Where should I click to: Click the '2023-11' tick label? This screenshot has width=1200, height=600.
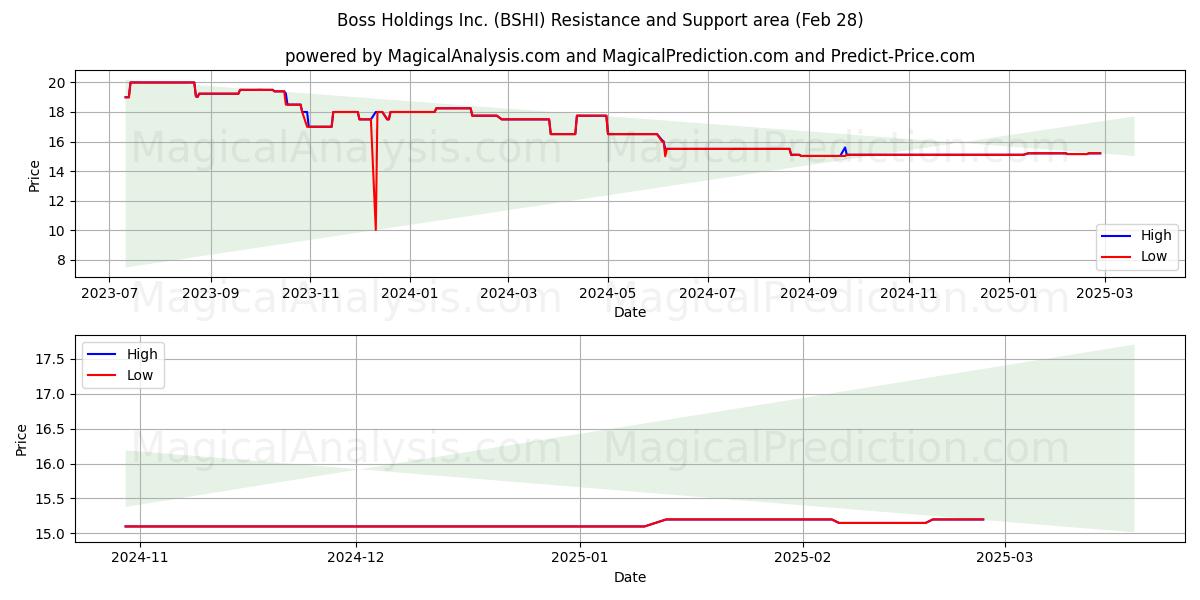310,294
